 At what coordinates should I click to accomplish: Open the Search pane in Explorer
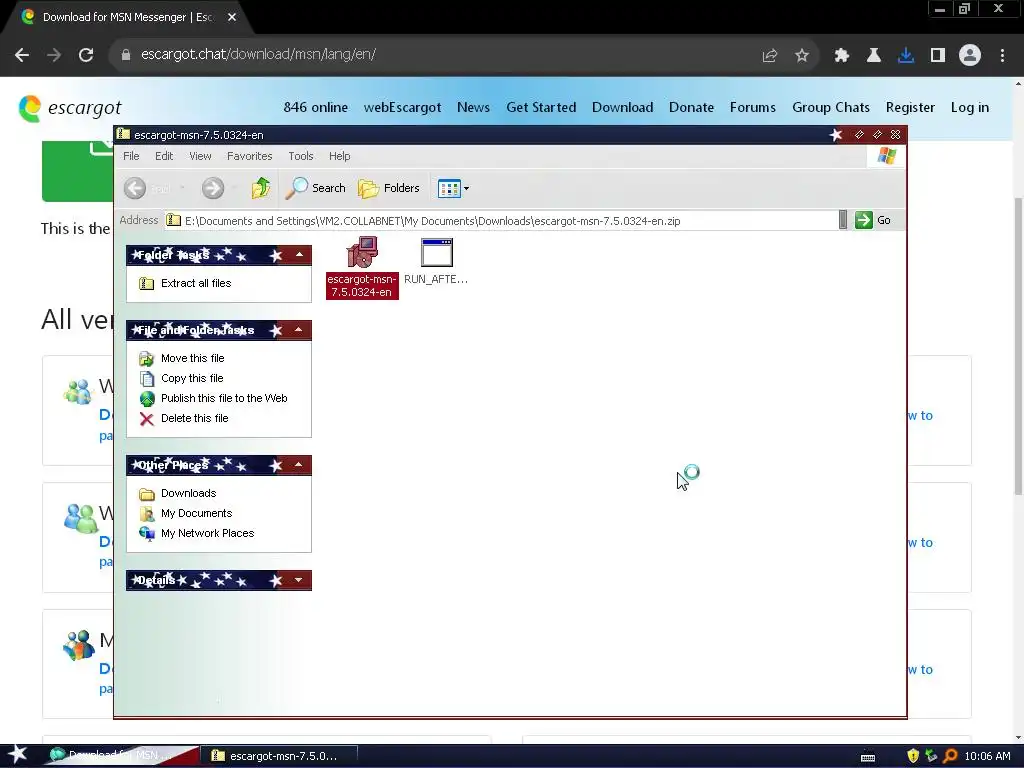coord(315,188)
